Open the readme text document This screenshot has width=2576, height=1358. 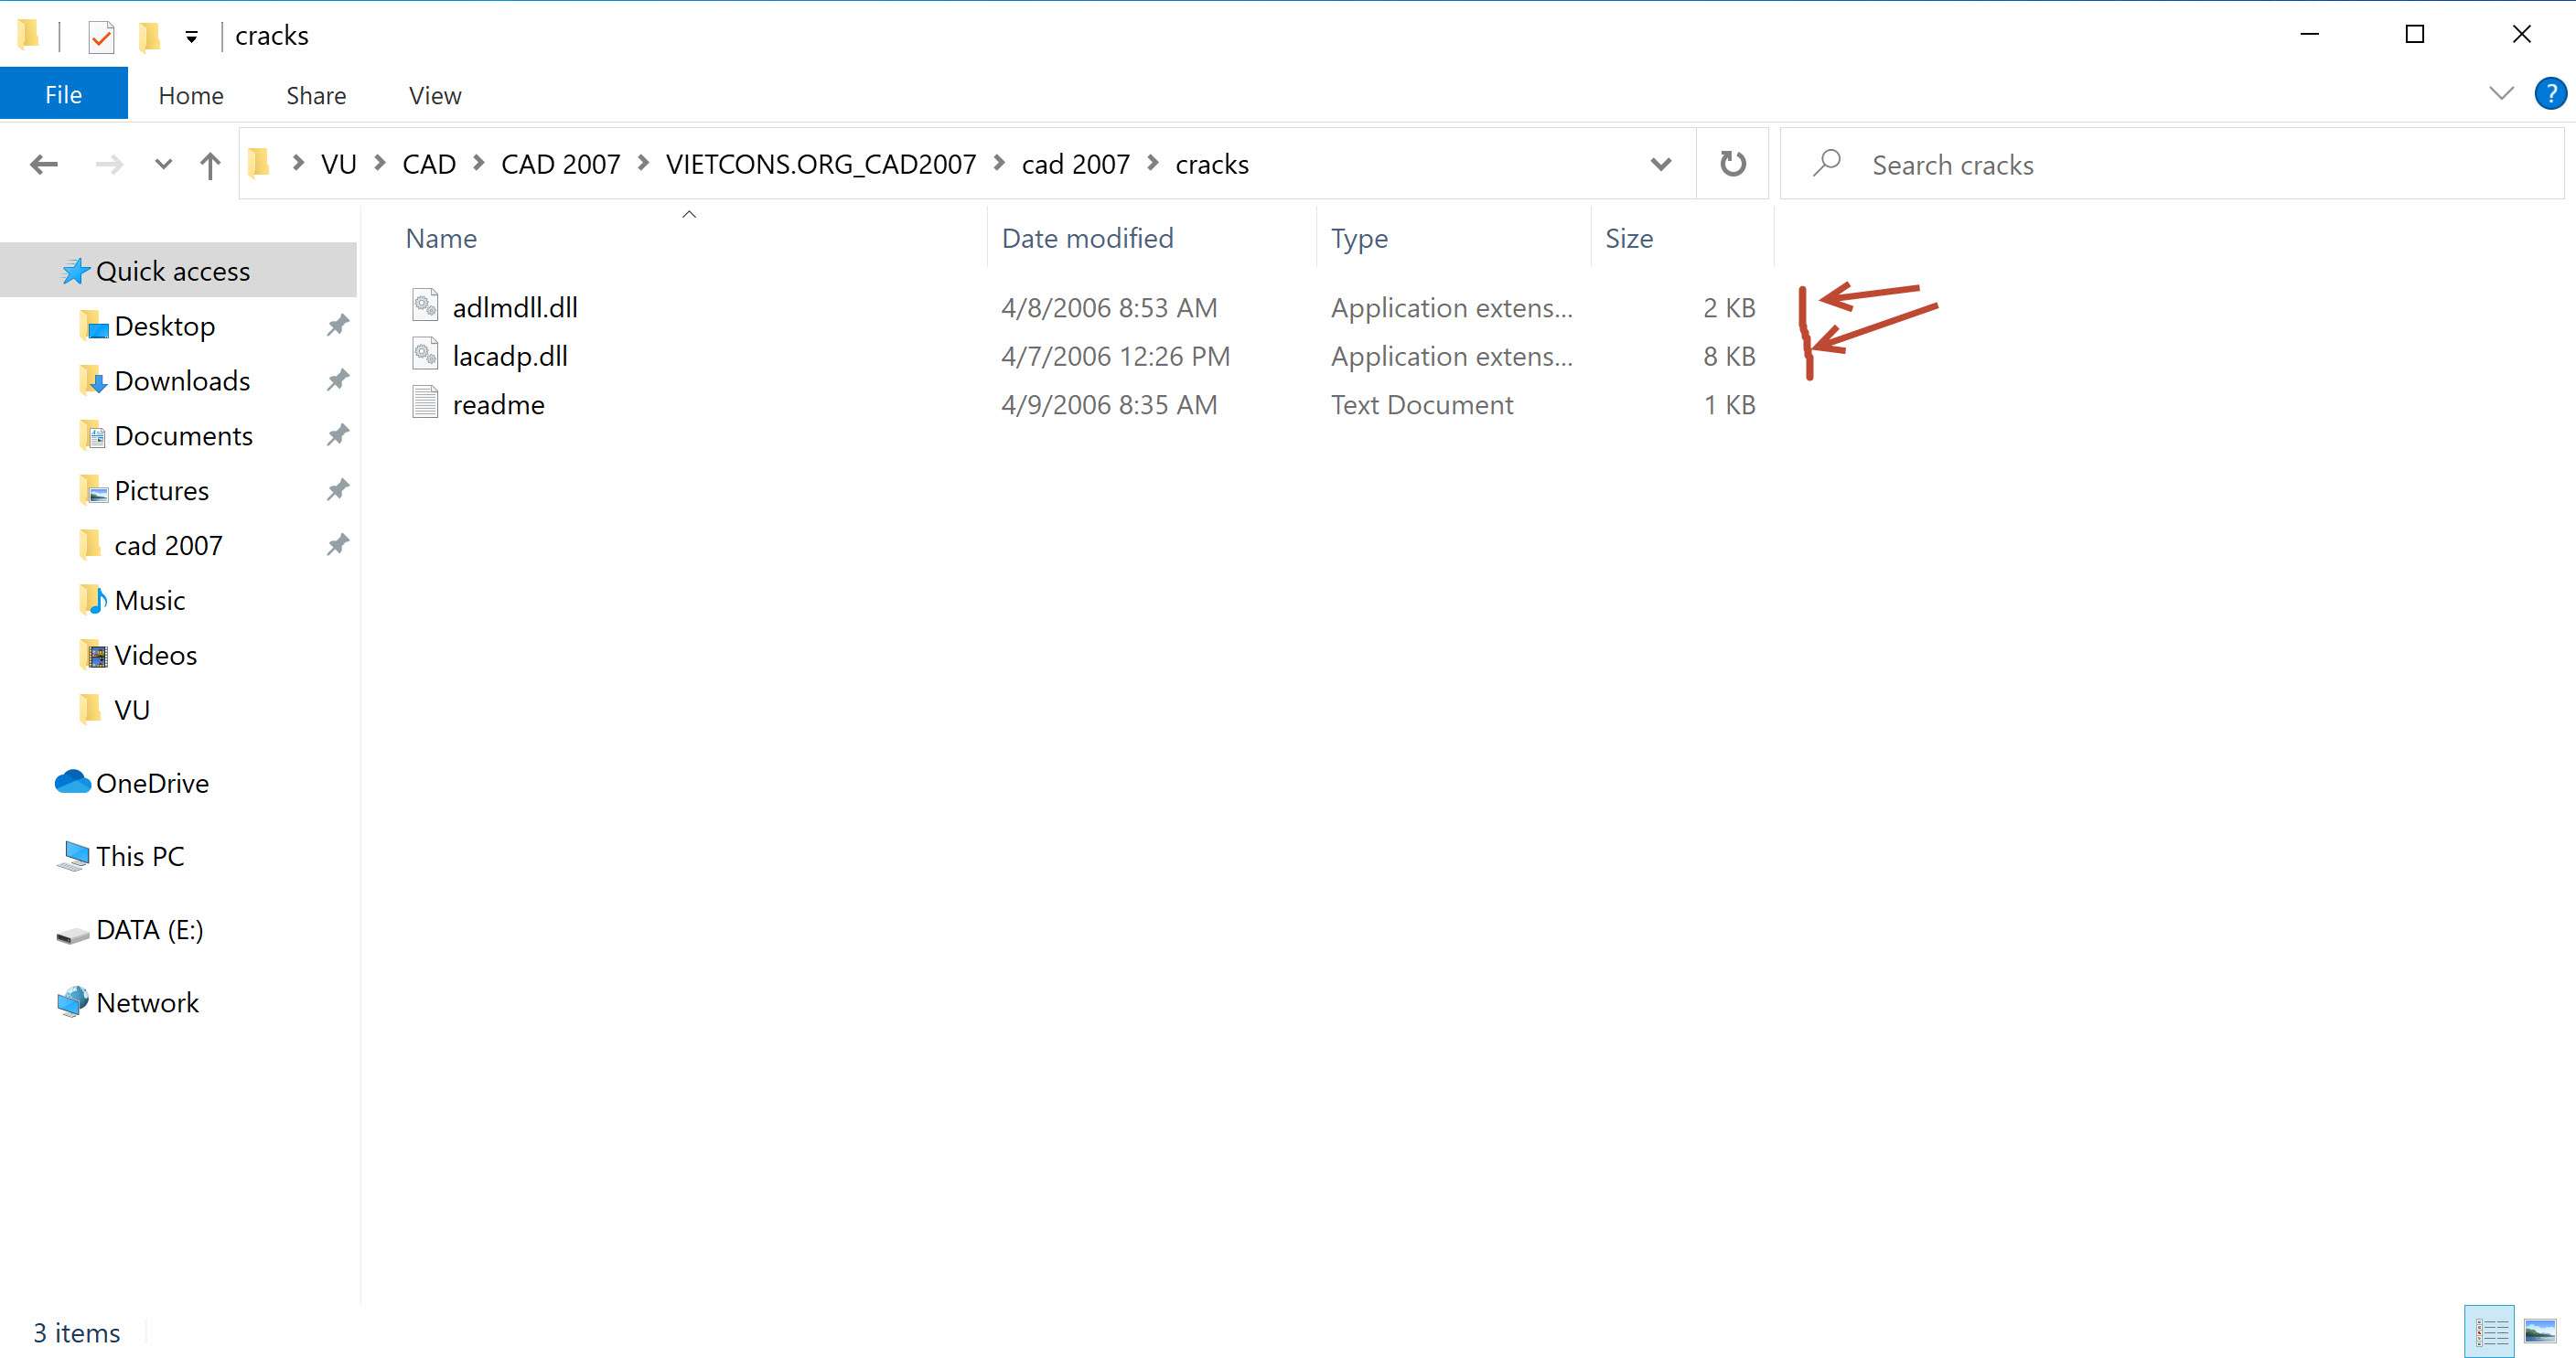tap(498, 405)
